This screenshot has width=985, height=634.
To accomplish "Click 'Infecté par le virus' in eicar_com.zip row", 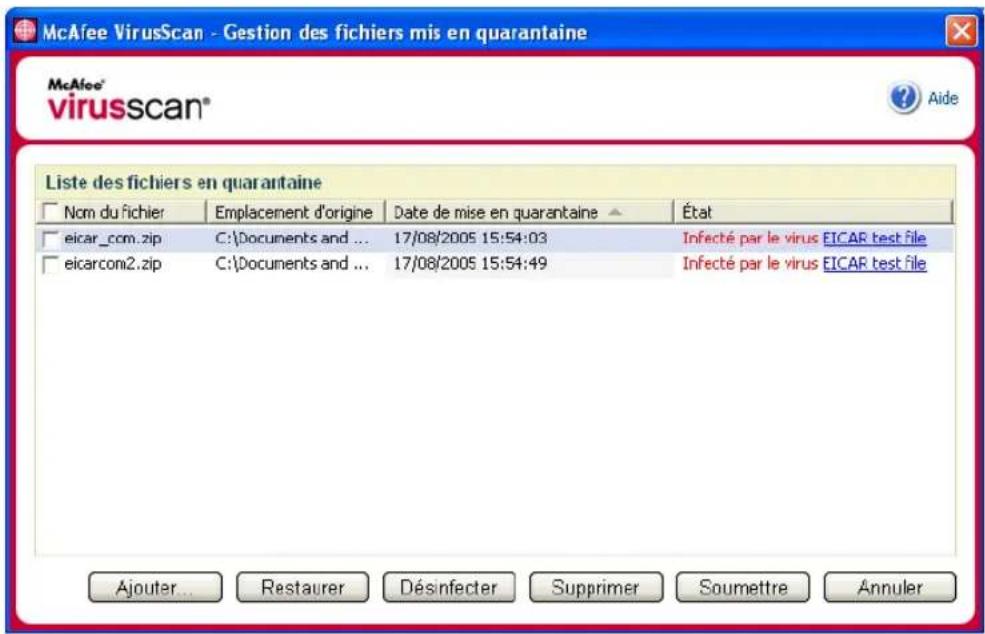I will pyautogui.click(x=750, y=238).
